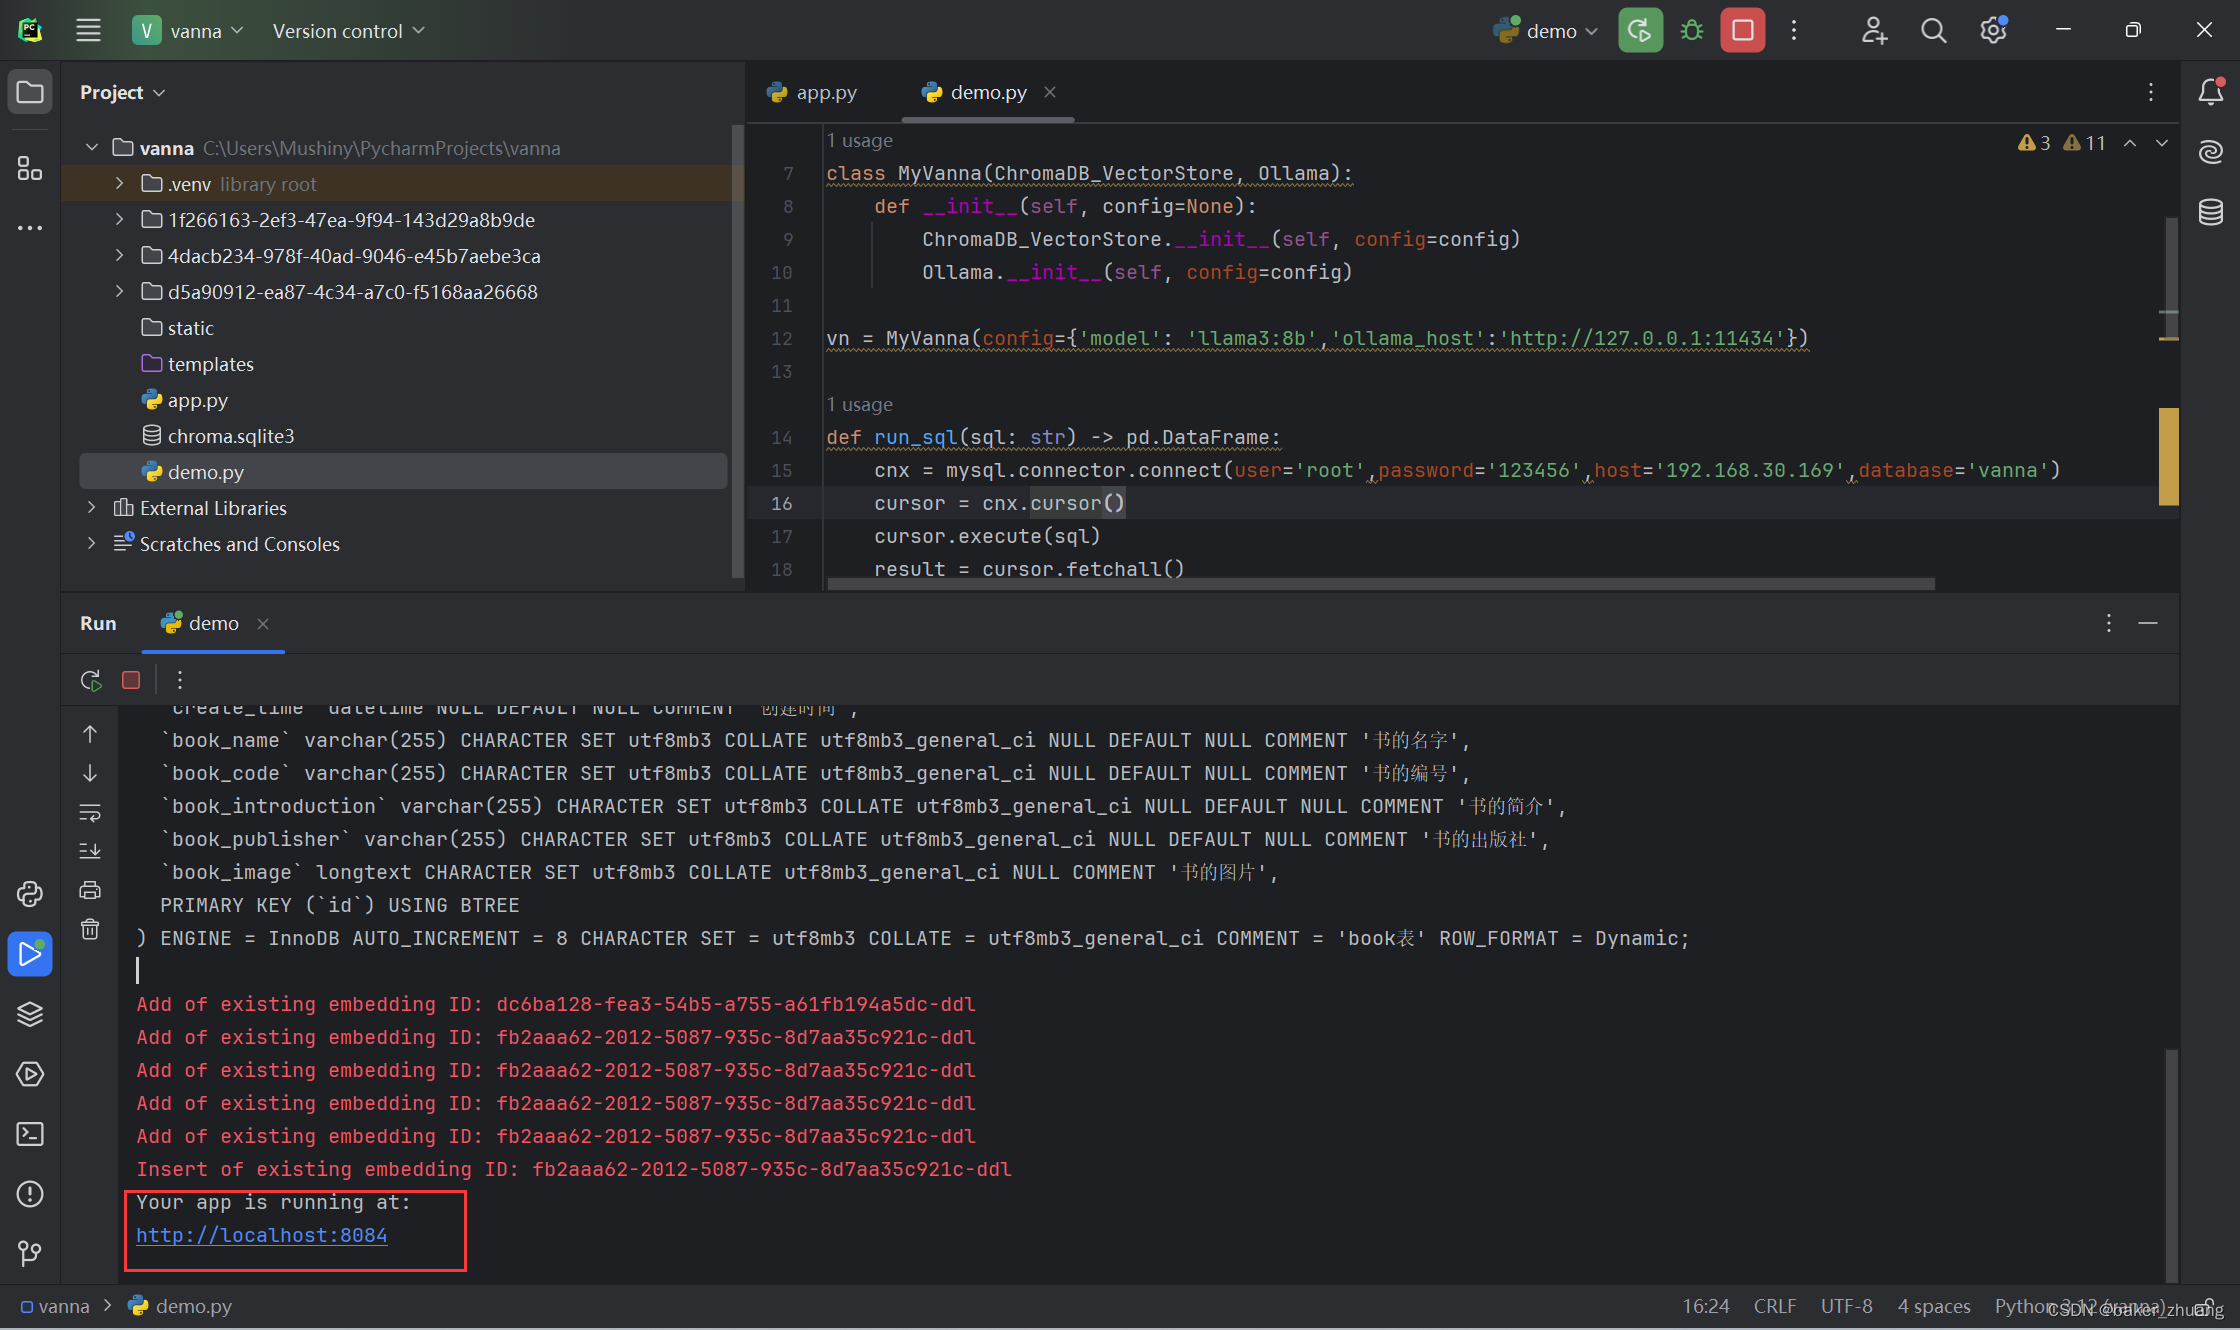Expand the .venv folder
Viewport: 2240px width, 1330px height.
click(119, 184)
